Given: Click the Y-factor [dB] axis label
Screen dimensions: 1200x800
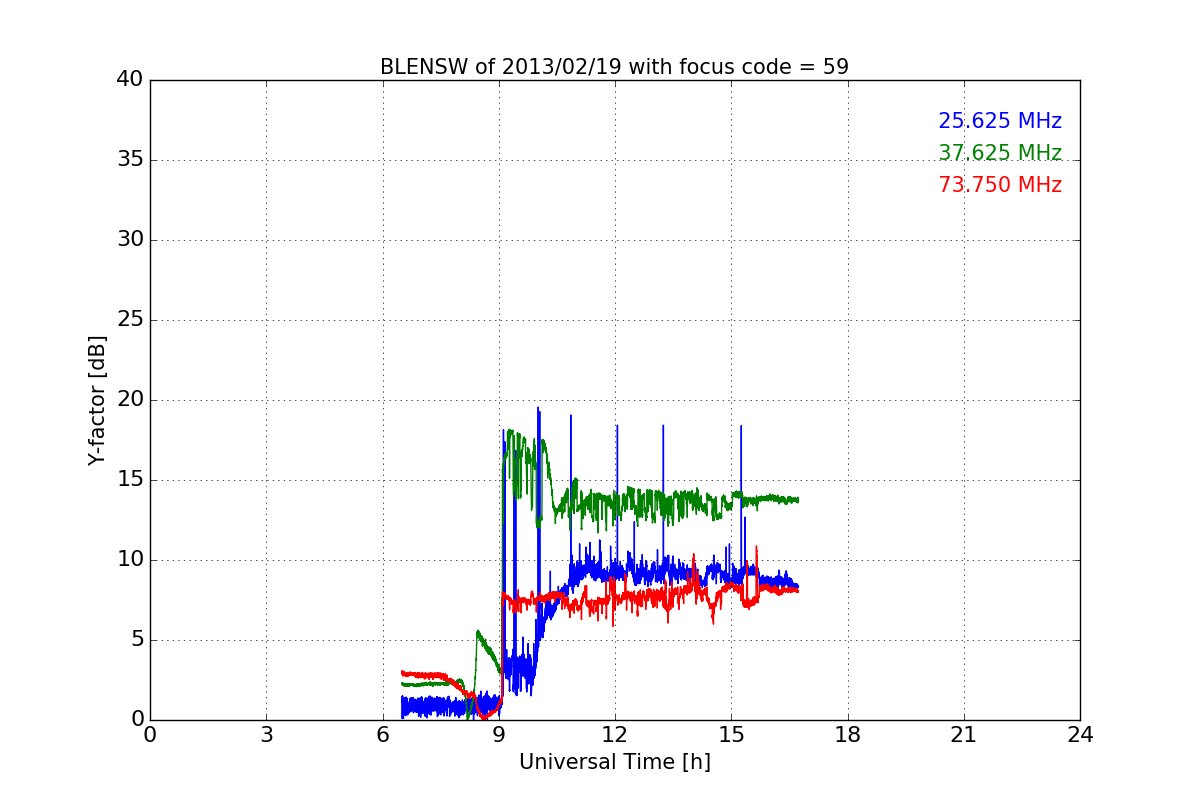Looking at the screenshot, I should coord(97,400).
